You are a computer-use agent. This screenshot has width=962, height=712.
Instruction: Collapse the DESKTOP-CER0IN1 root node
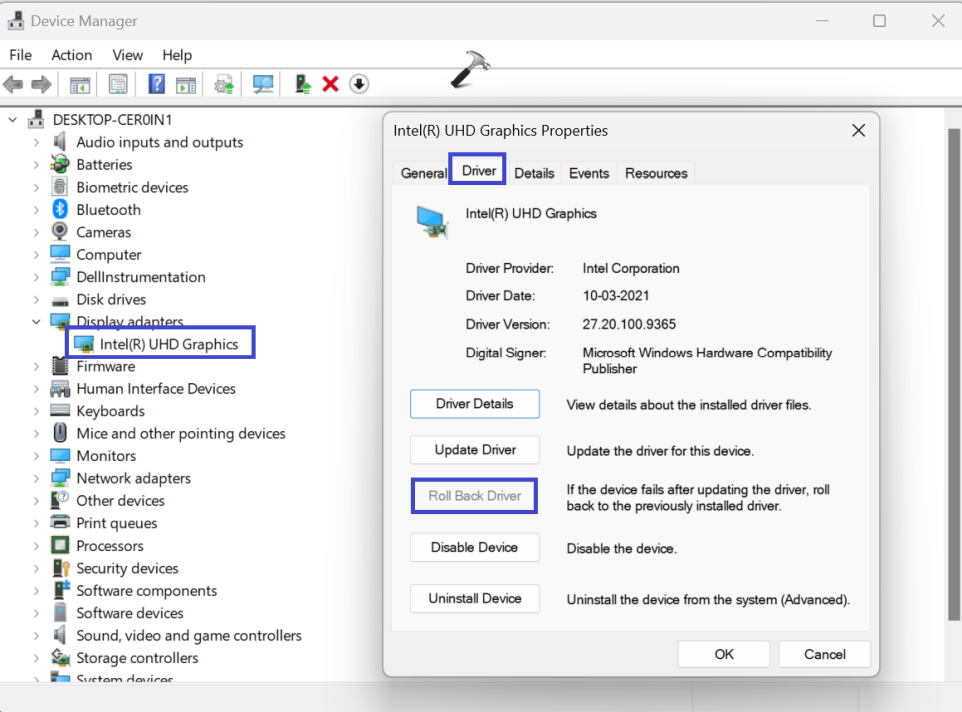click(x=13, y=120)
